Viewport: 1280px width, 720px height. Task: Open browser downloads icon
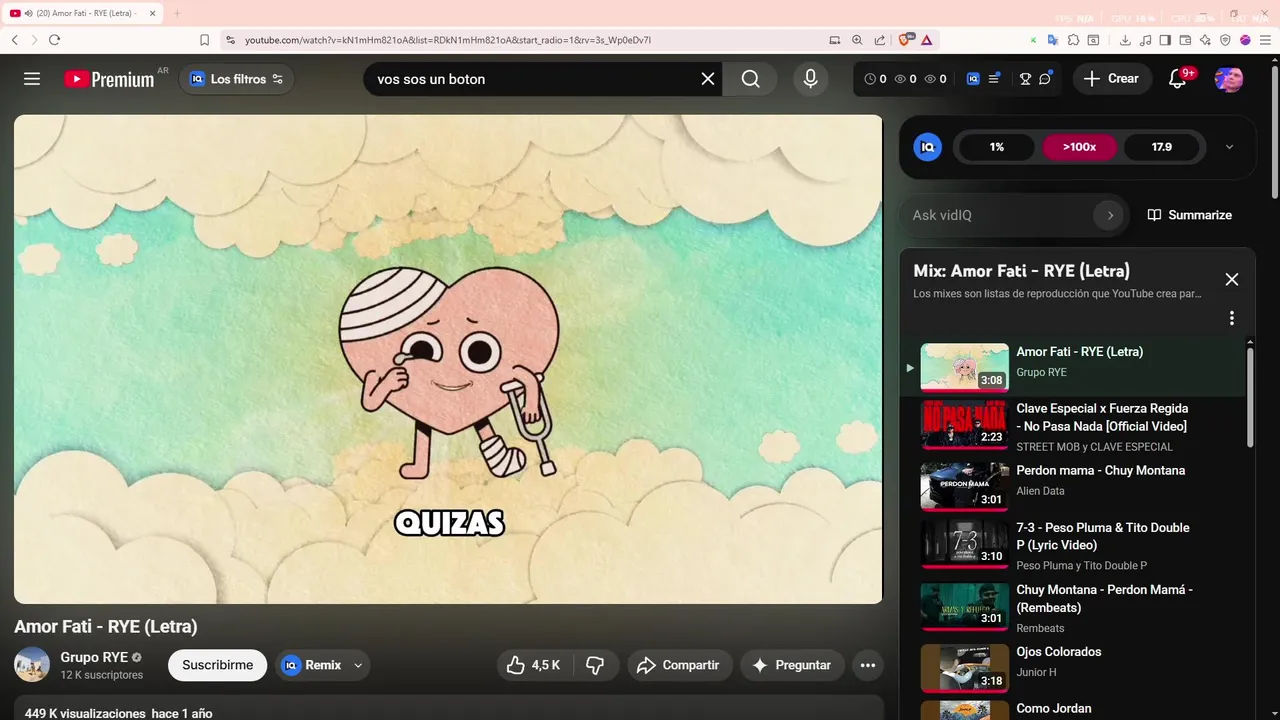(x=1125, y=40)
